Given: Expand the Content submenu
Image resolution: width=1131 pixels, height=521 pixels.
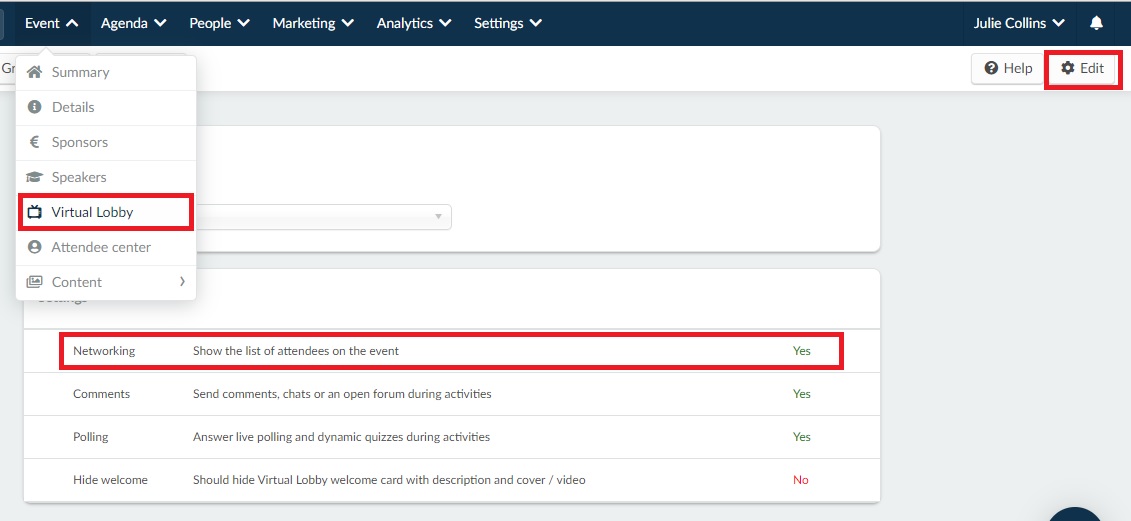Looking at the screenshot, I should [105, 282].
